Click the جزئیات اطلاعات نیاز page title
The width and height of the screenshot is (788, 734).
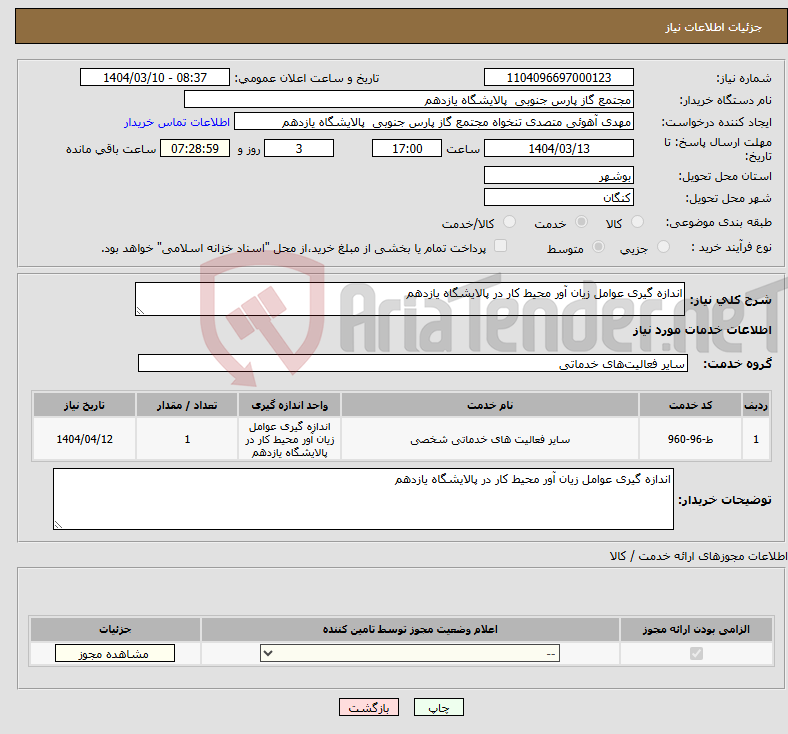coord(714,27)
